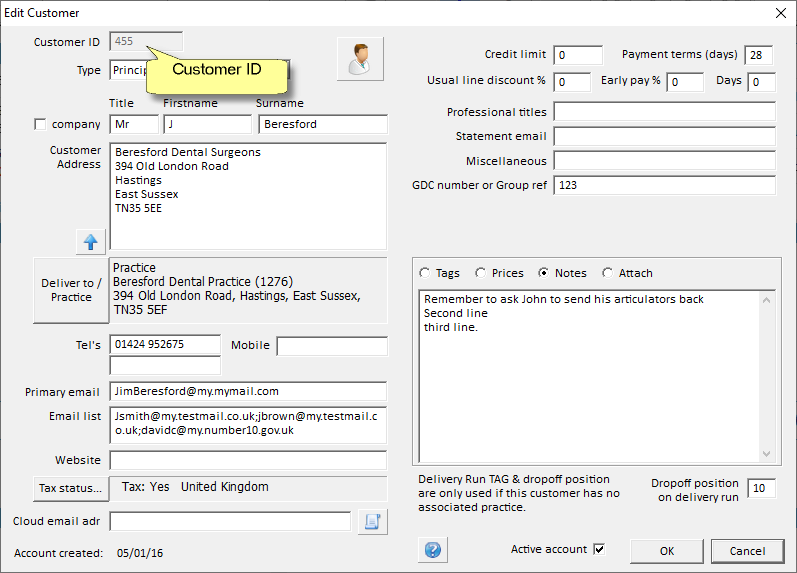Click into the Surname field containing Beresford
Screen dimensions: 797x573
[322, 125]
